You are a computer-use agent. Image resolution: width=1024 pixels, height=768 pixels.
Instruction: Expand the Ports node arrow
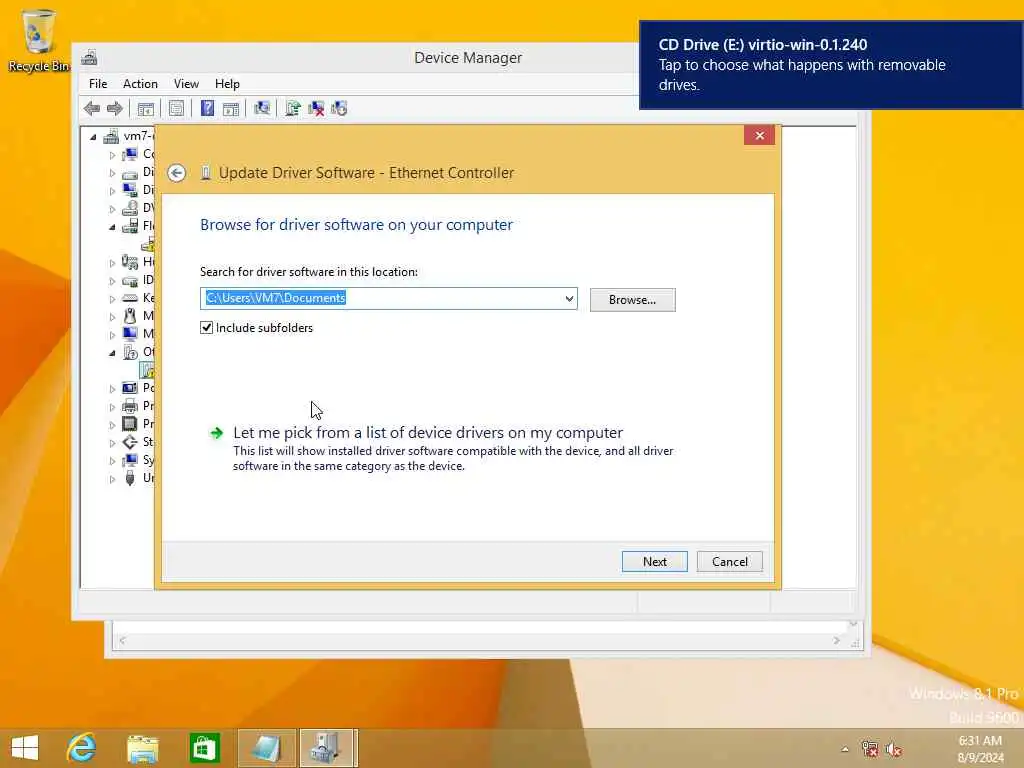point(112,389)
